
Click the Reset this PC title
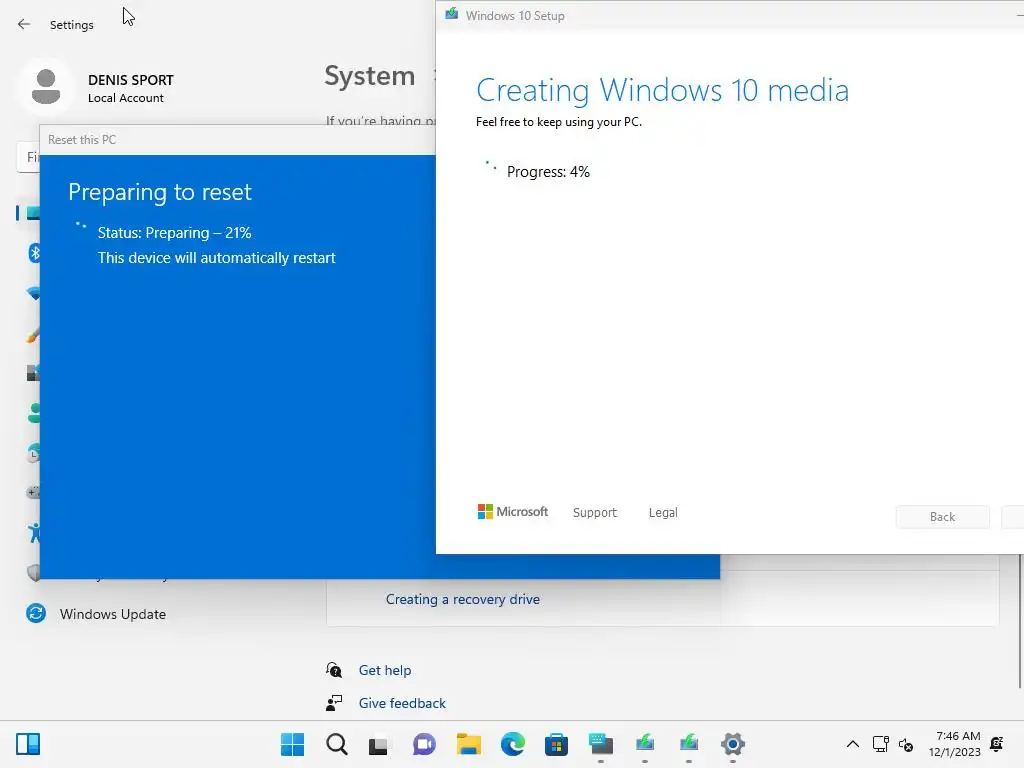click(82, 140)
